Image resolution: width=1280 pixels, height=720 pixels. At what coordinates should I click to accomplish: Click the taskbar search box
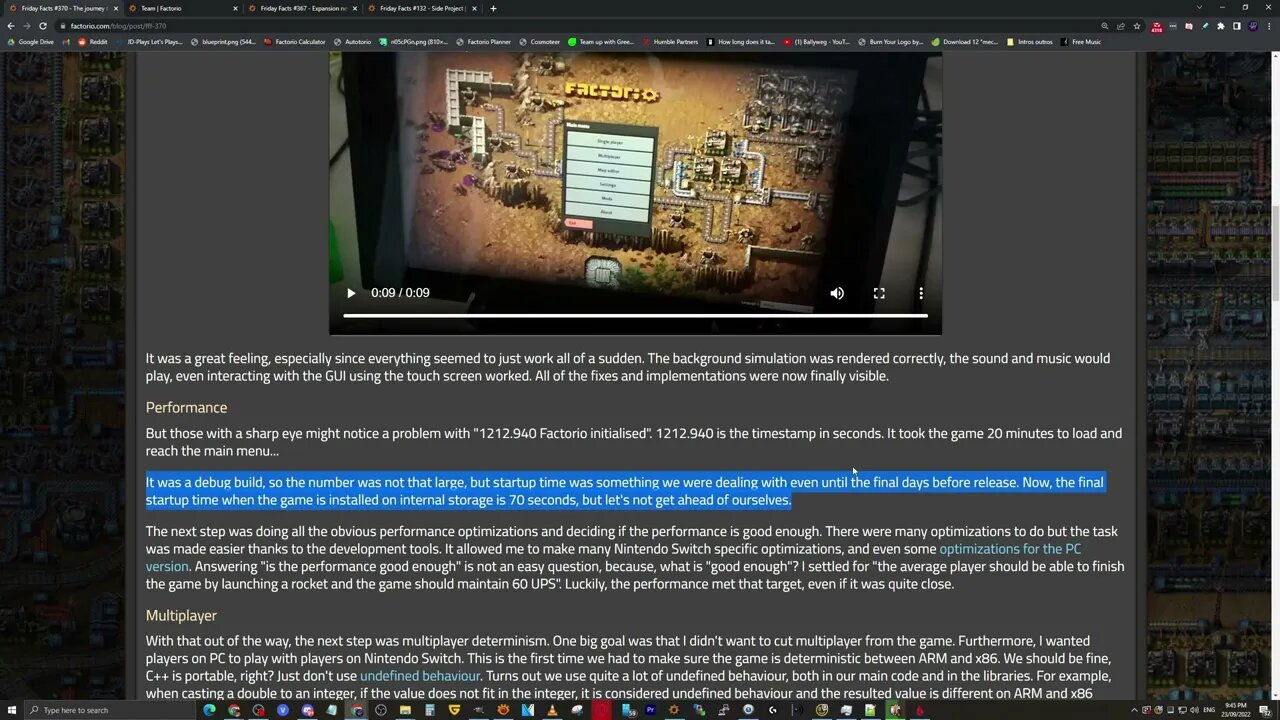(x=110, y=710)
